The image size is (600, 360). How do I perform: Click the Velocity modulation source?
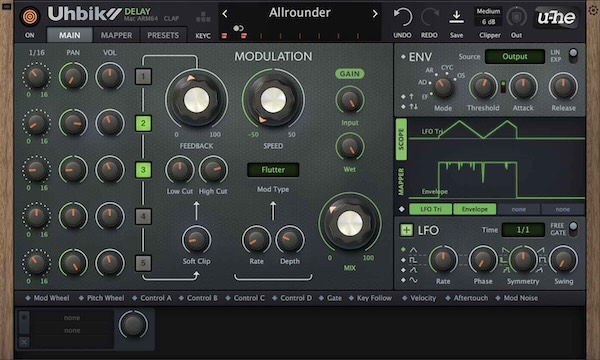tap(419, 298)
